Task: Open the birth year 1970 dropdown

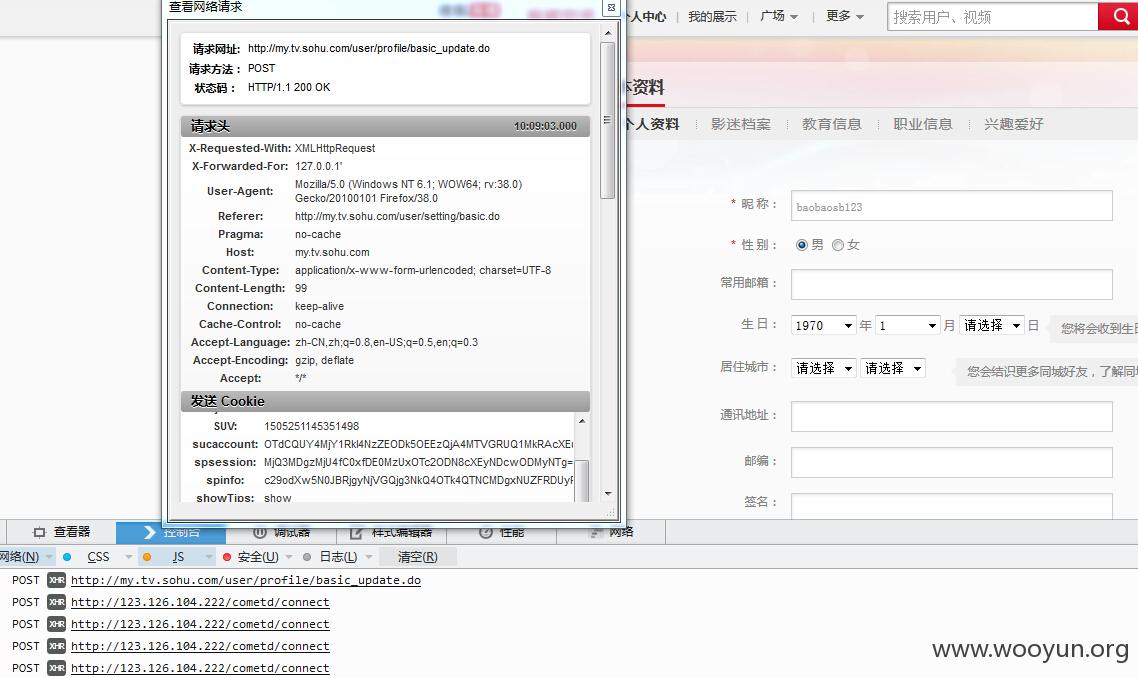Action: click(824, 325)
